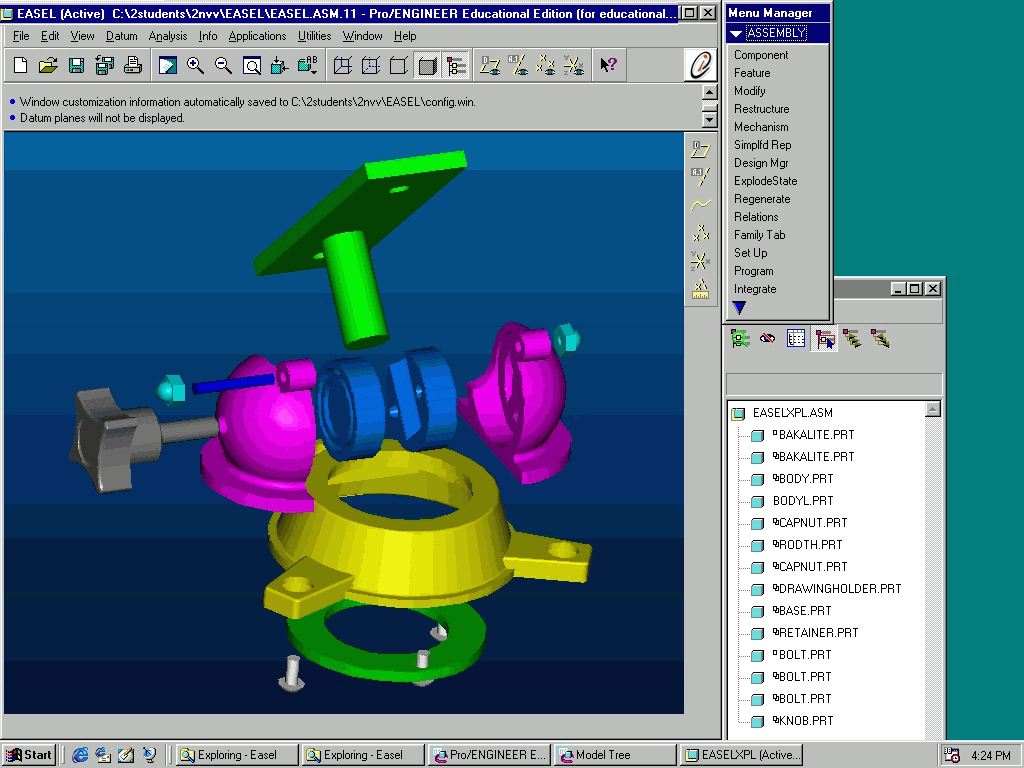This screenshot has width=1024, height=768.
Task: Choose Feature in the Menu Manager
Action: tap(752, 73)
